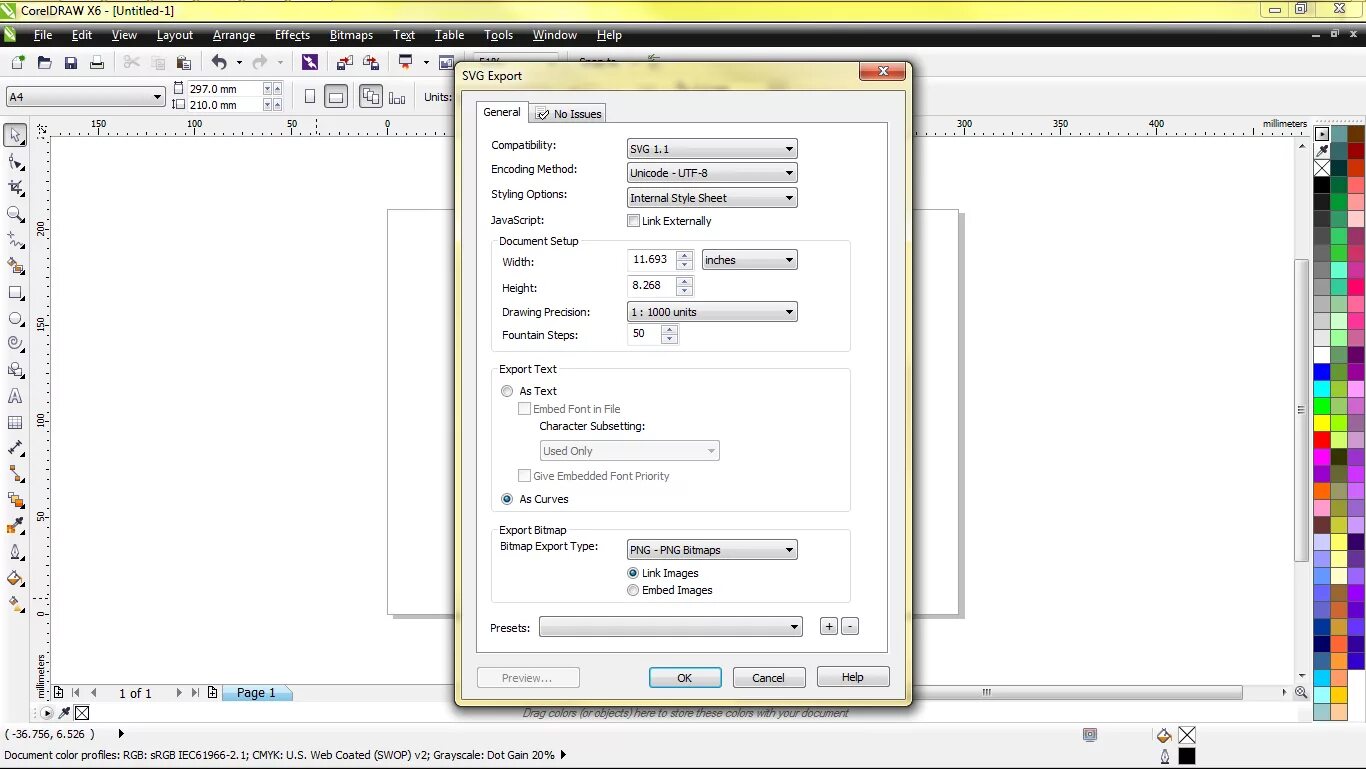Open the Bitmaps menu
Screen dimensions: 1366x769
[351, 35]
